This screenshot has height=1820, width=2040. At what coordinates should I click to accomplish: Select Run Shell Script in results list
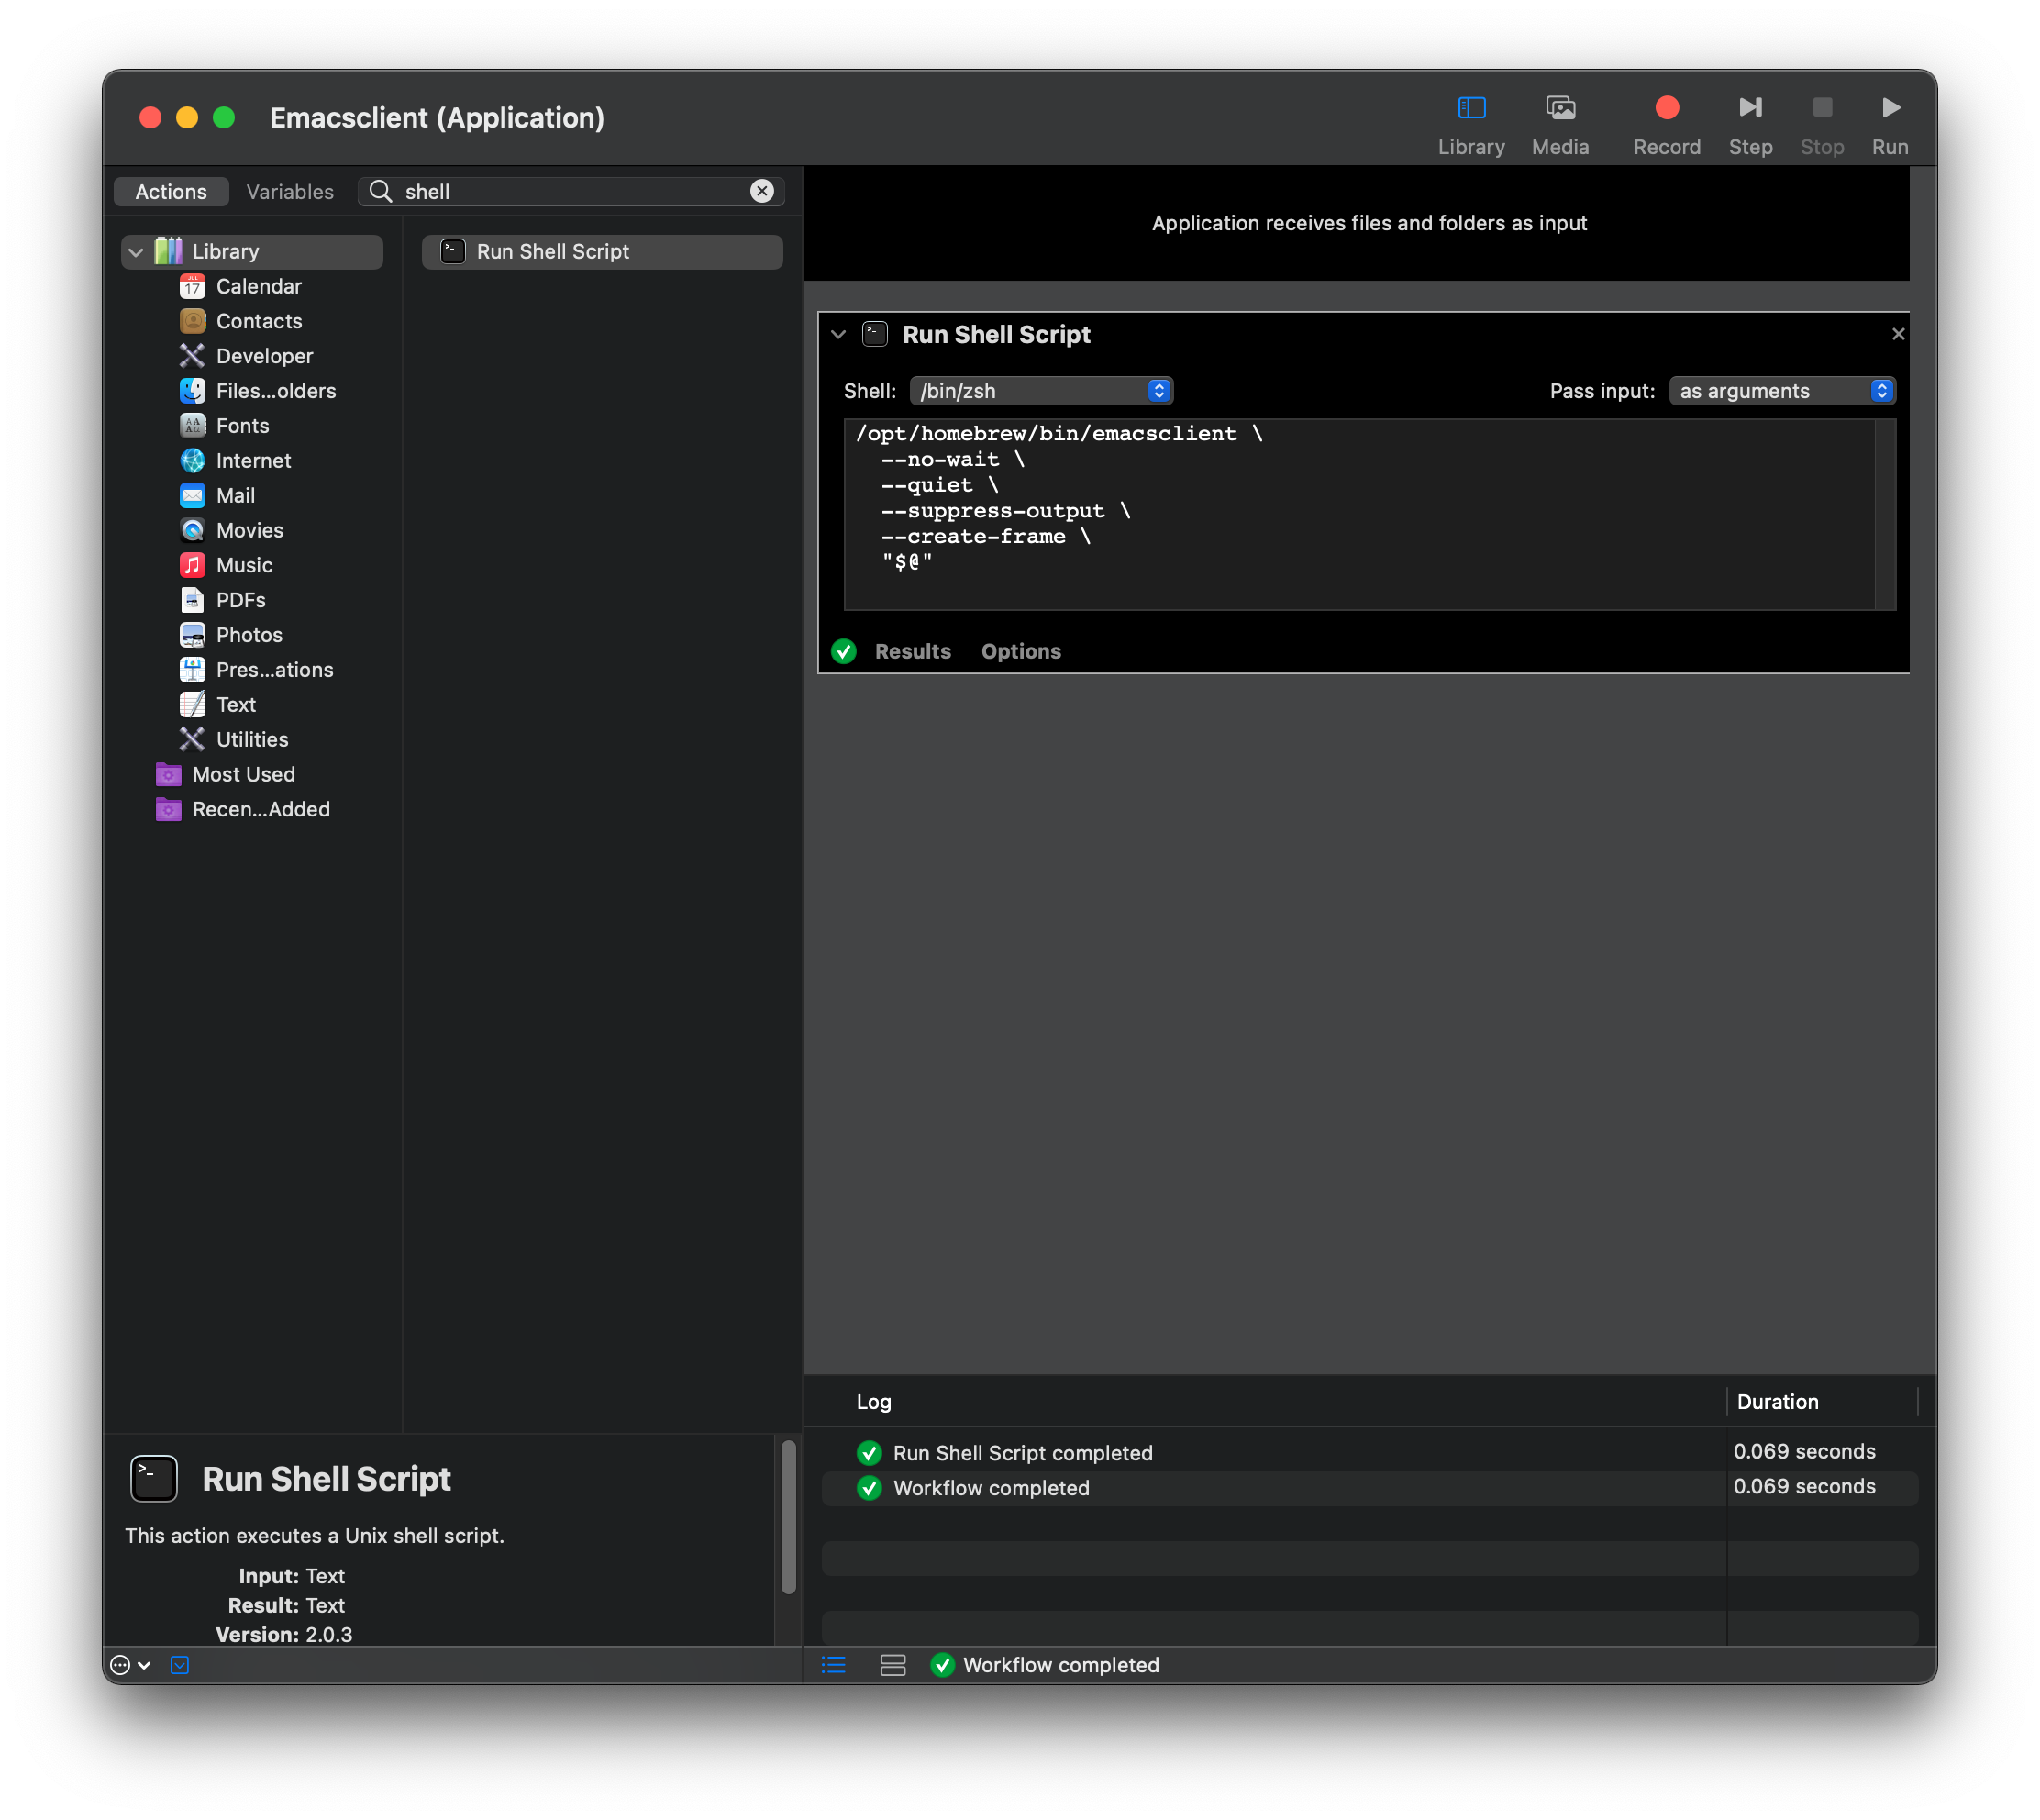pyautogui.click(x=602, y=252)
